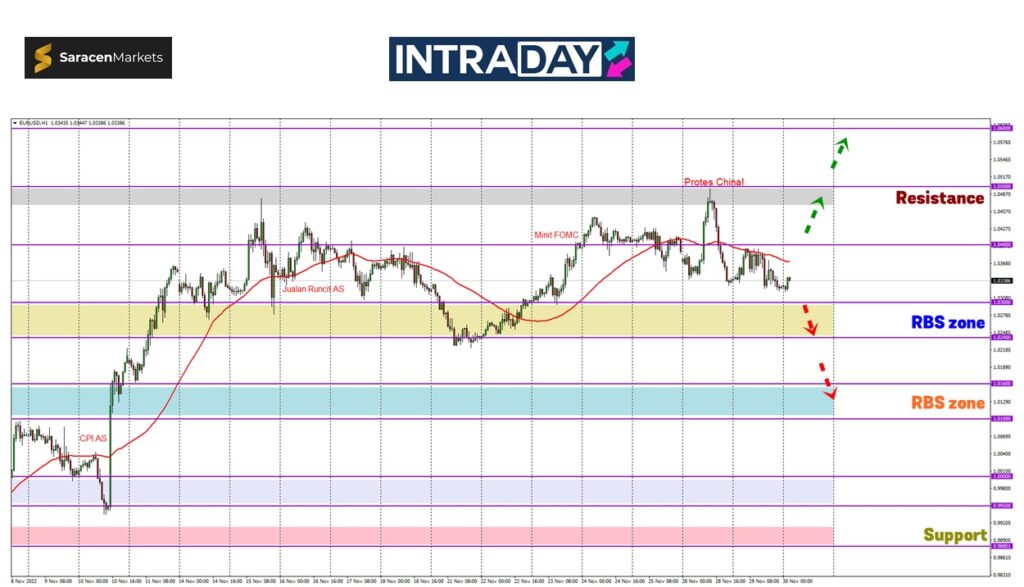The height and width of the screenshot is (587, 1024).
Task: Click the gold S emblem in Saracen logo
Action: point(44,58)
